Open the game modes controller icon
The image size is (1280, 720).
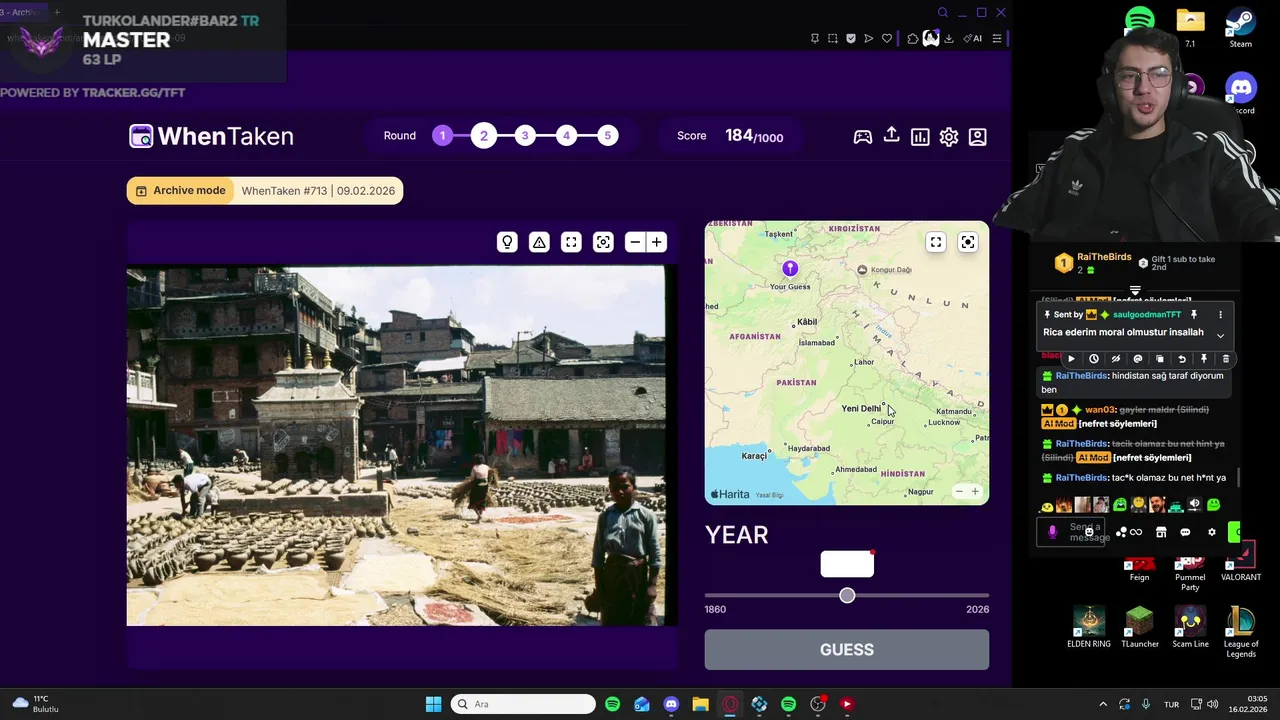[862, 137]
